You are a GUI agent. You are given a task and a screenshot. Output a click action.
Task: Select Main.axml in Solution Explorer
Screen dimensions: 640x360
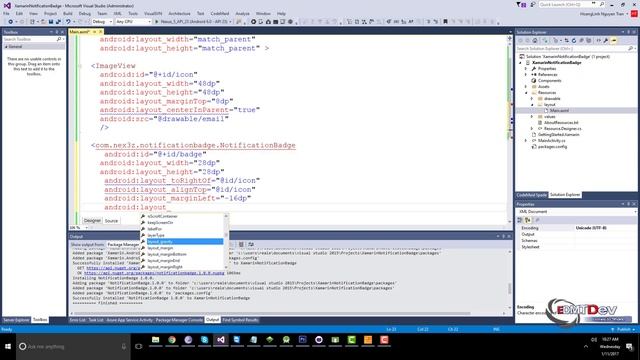(559, 111)
